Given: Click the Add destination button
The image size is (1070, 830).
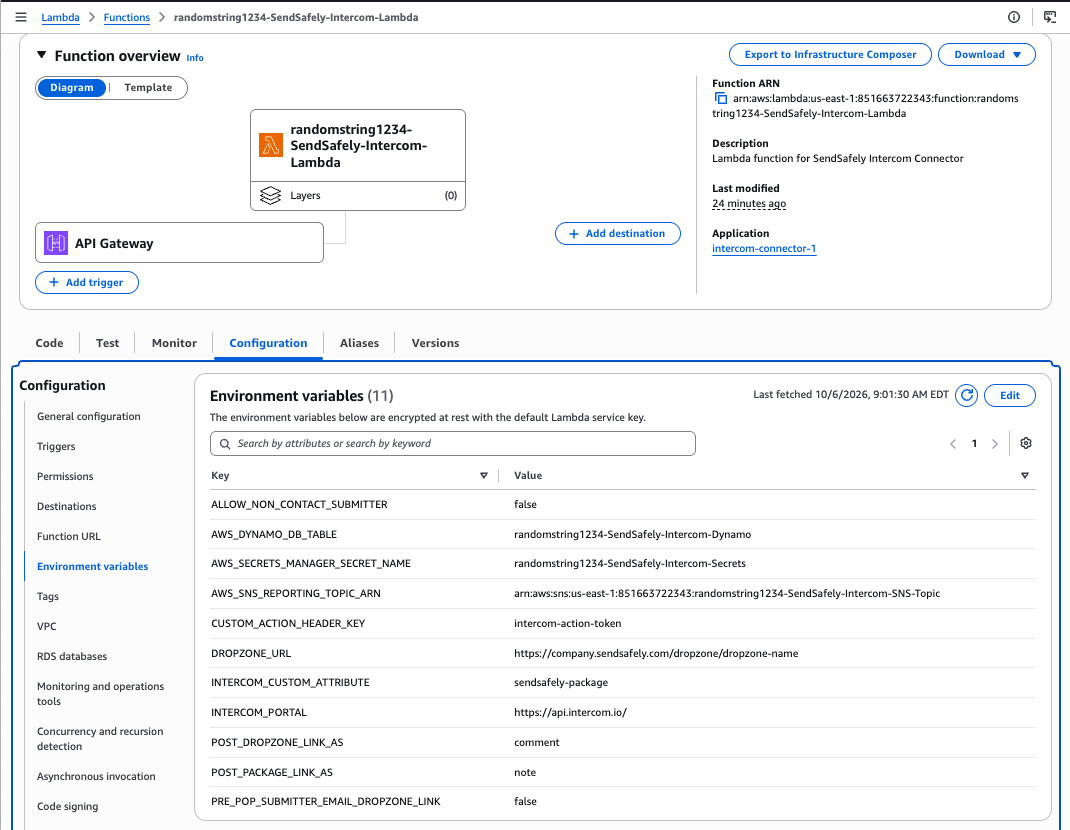Looking at the screenshot, I should 618,233.
